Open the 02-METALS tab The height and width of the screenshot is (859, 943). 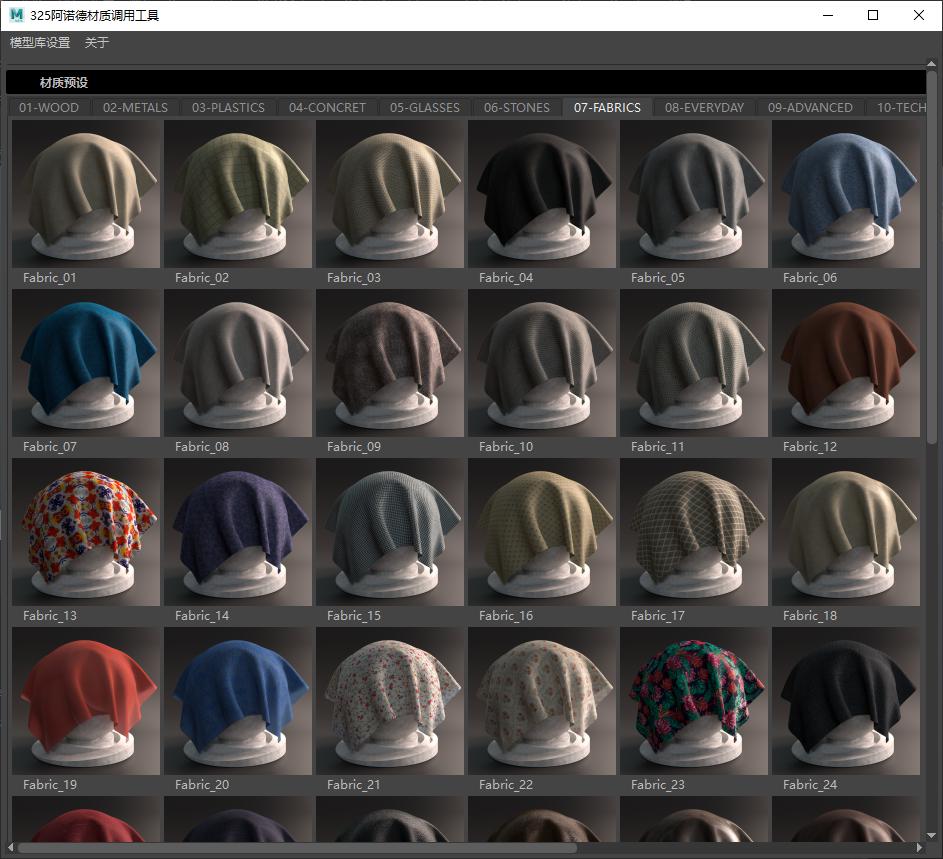point(135,108)
